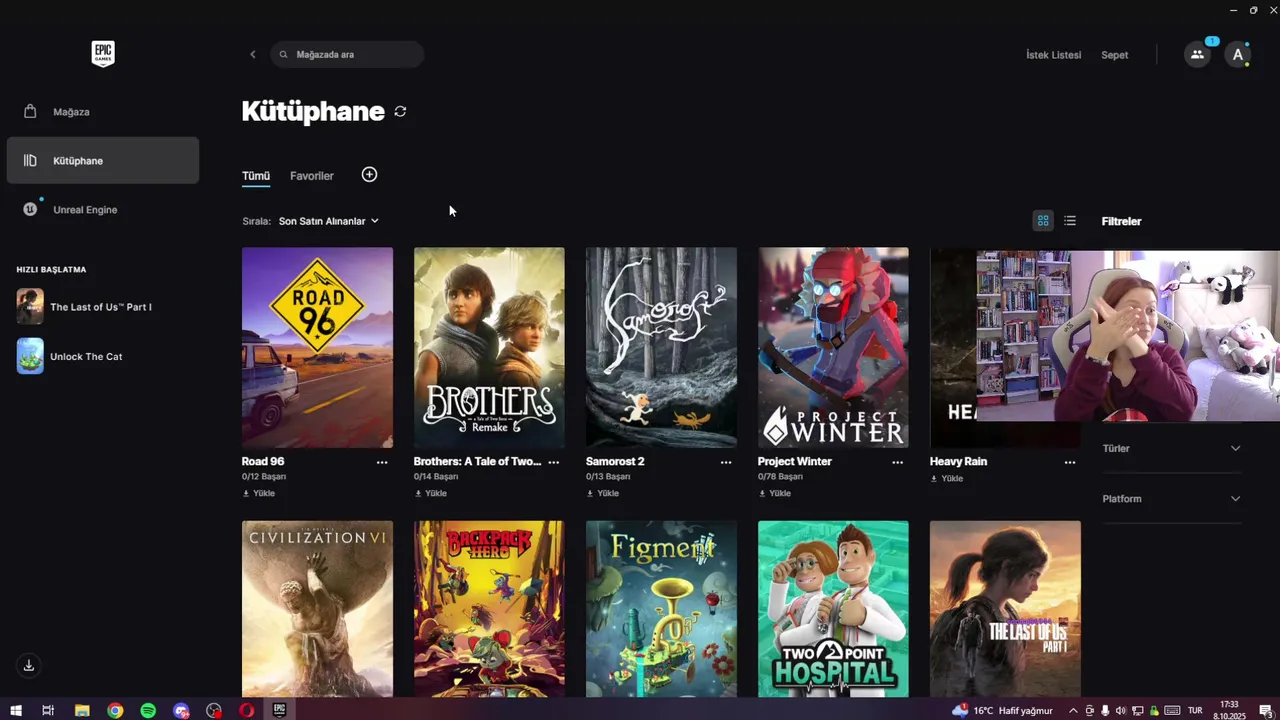Click the Epic Games logo
The image size is (1280, 720).
tap(103, 54)
